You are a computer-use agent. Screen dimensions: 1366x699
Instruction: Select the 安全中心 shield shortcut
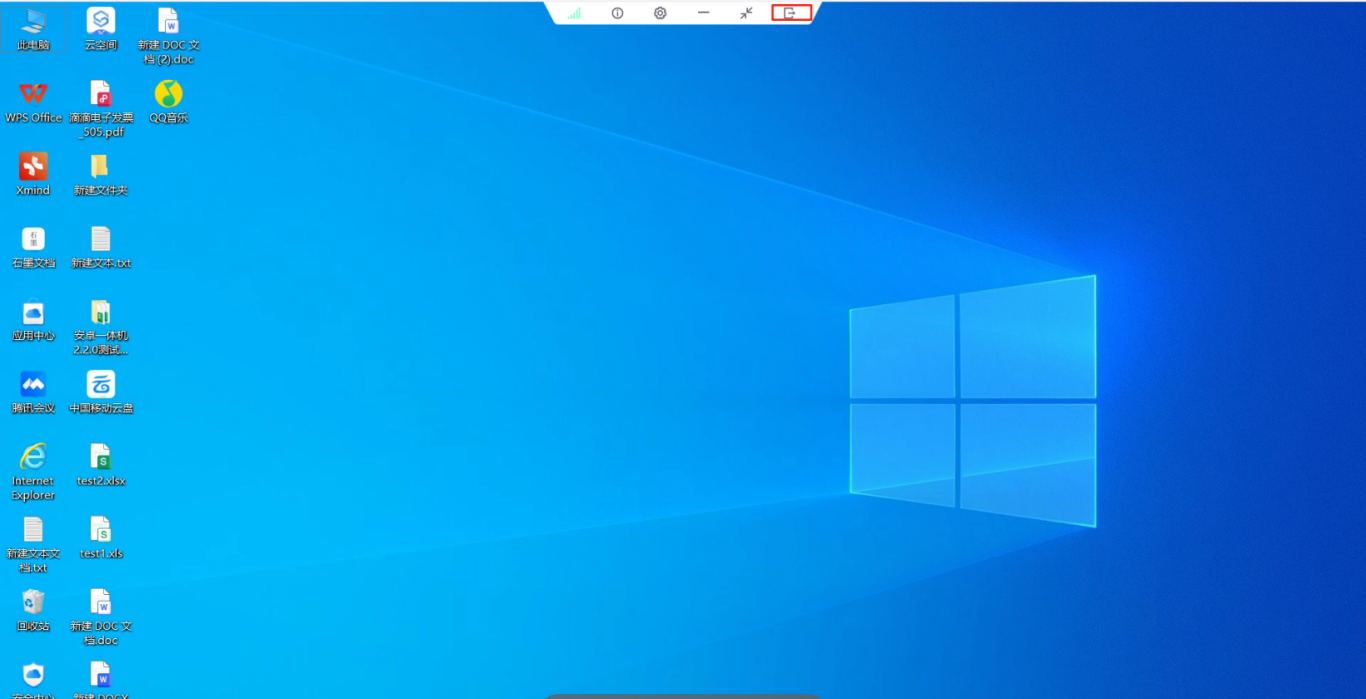coord(33,679)
